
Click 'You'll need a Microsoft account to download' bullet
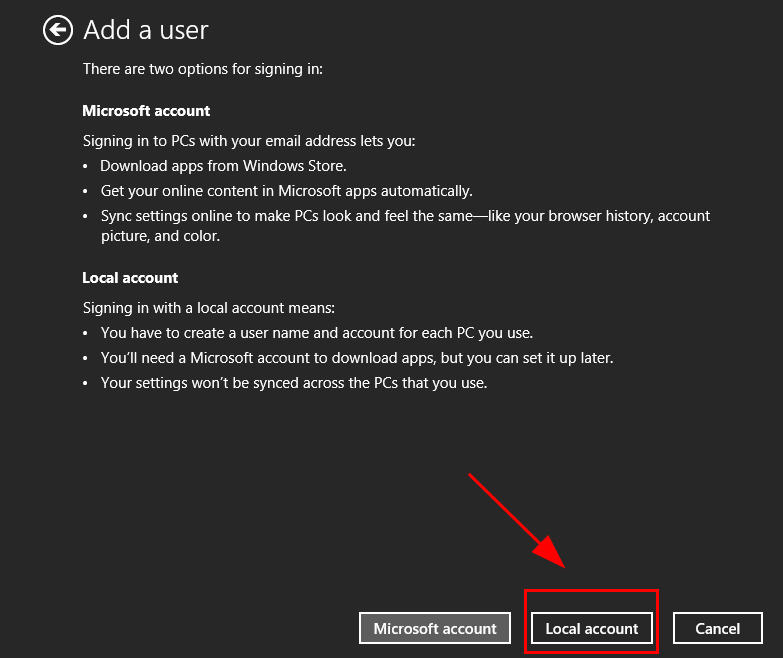click(357, 358)
